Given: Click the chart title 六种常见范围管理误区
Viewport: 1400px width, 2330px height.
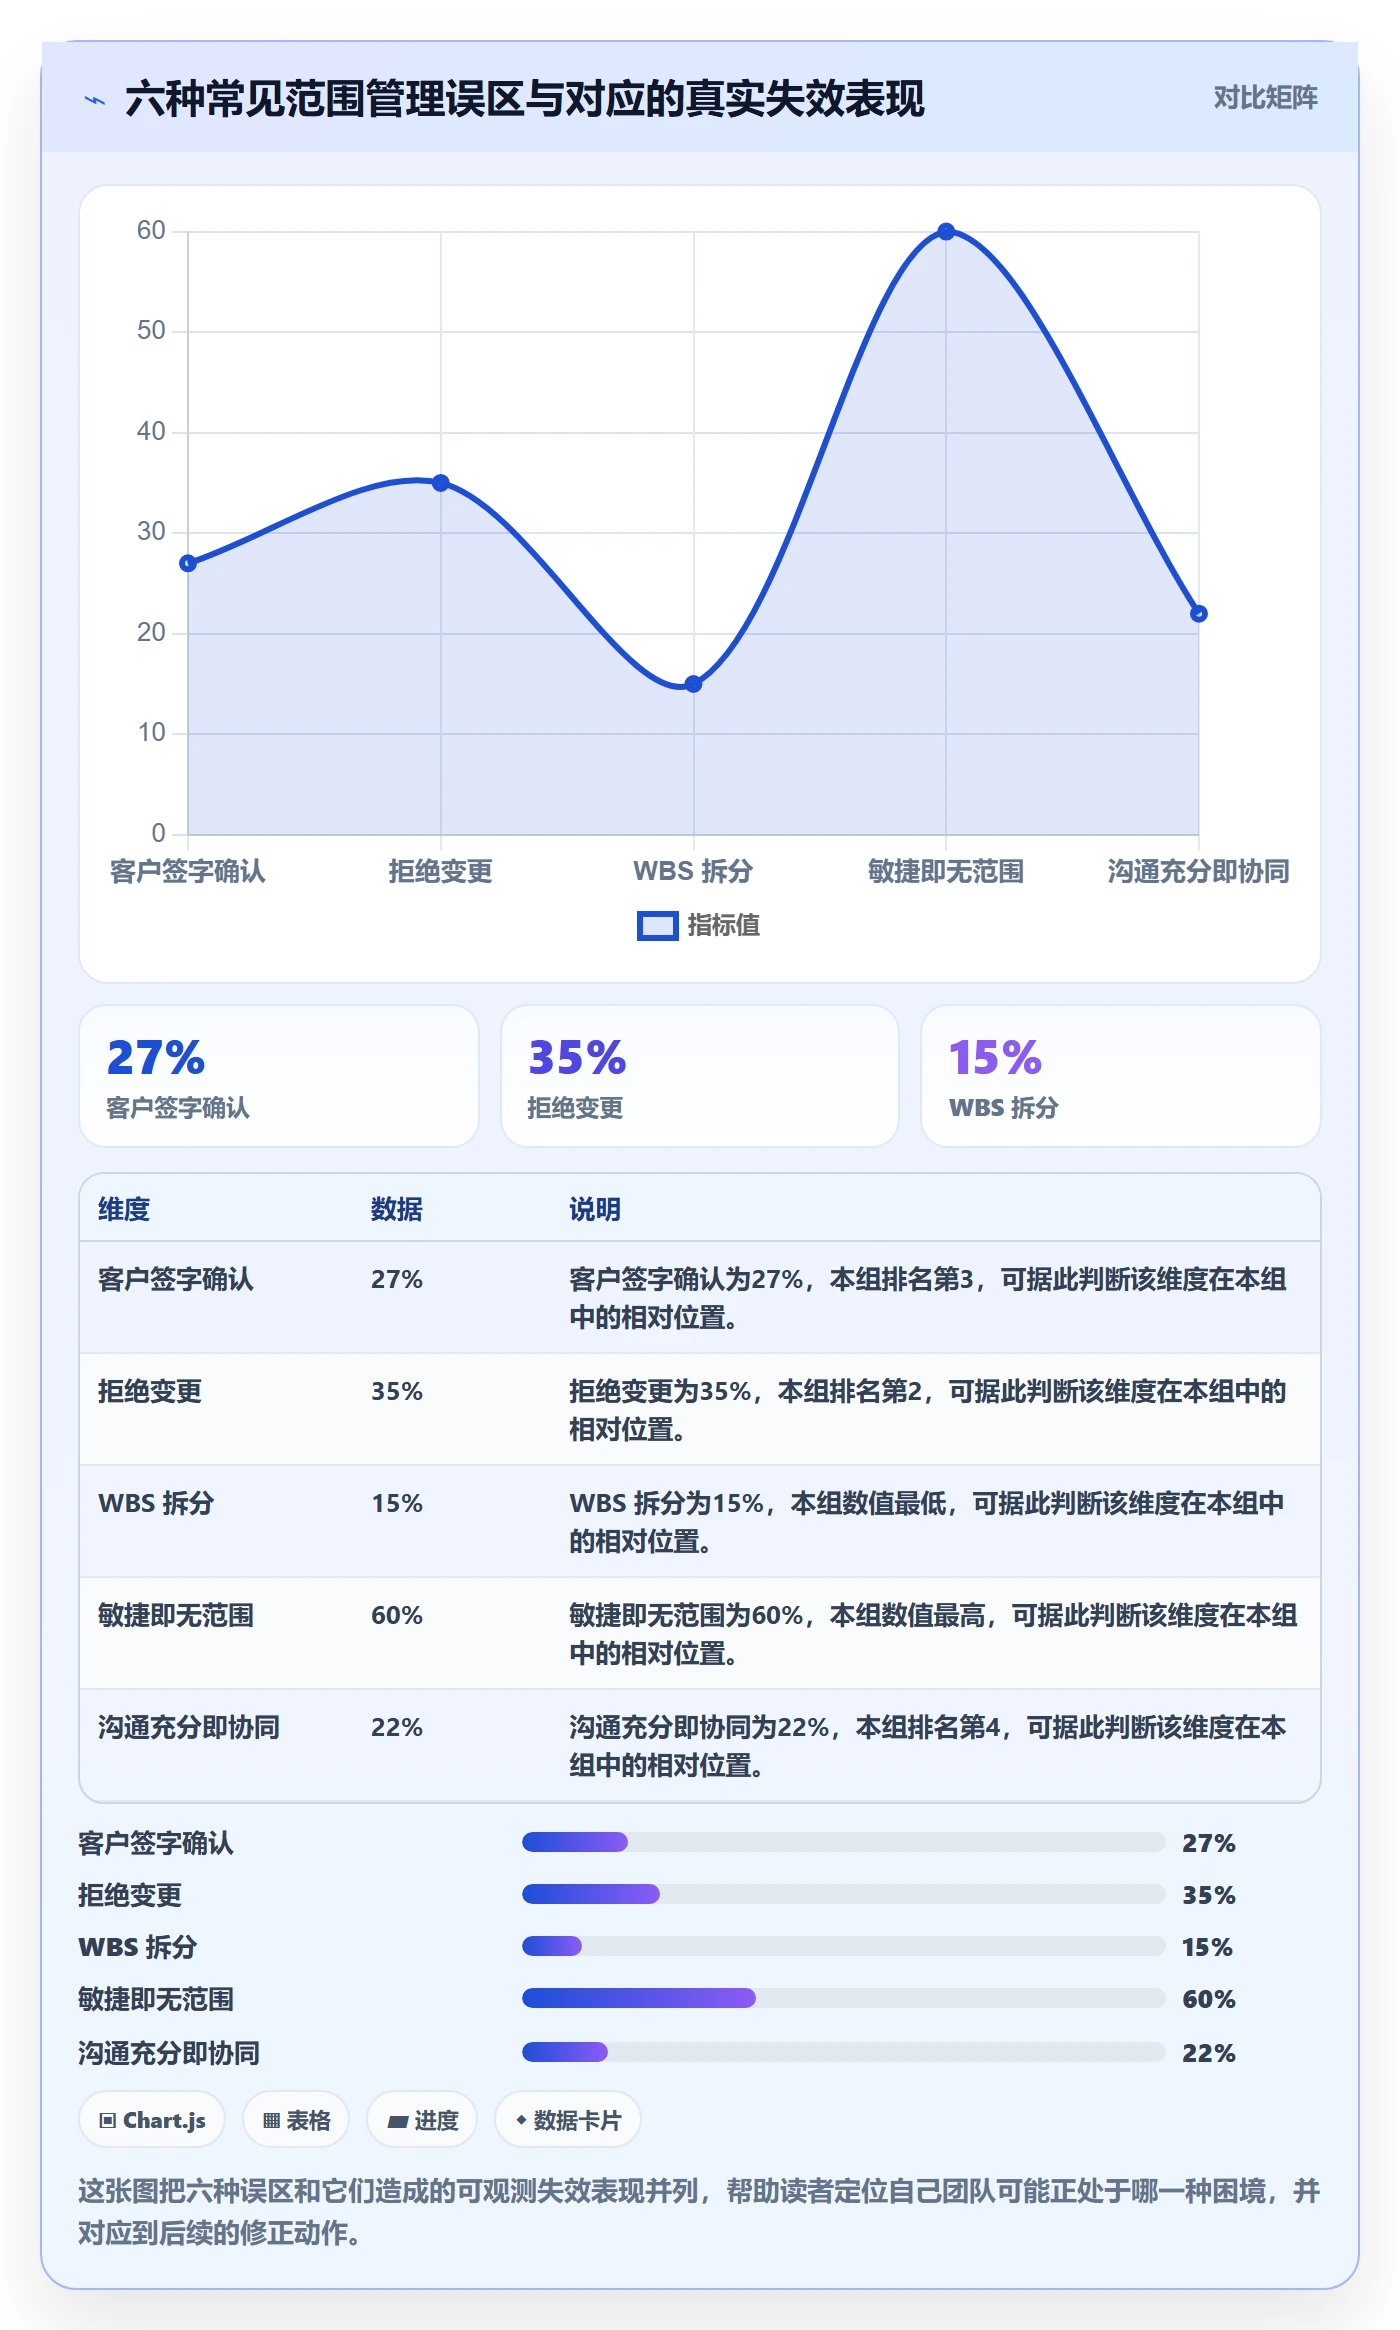Looking at the screenshot, I should point(525,99).
